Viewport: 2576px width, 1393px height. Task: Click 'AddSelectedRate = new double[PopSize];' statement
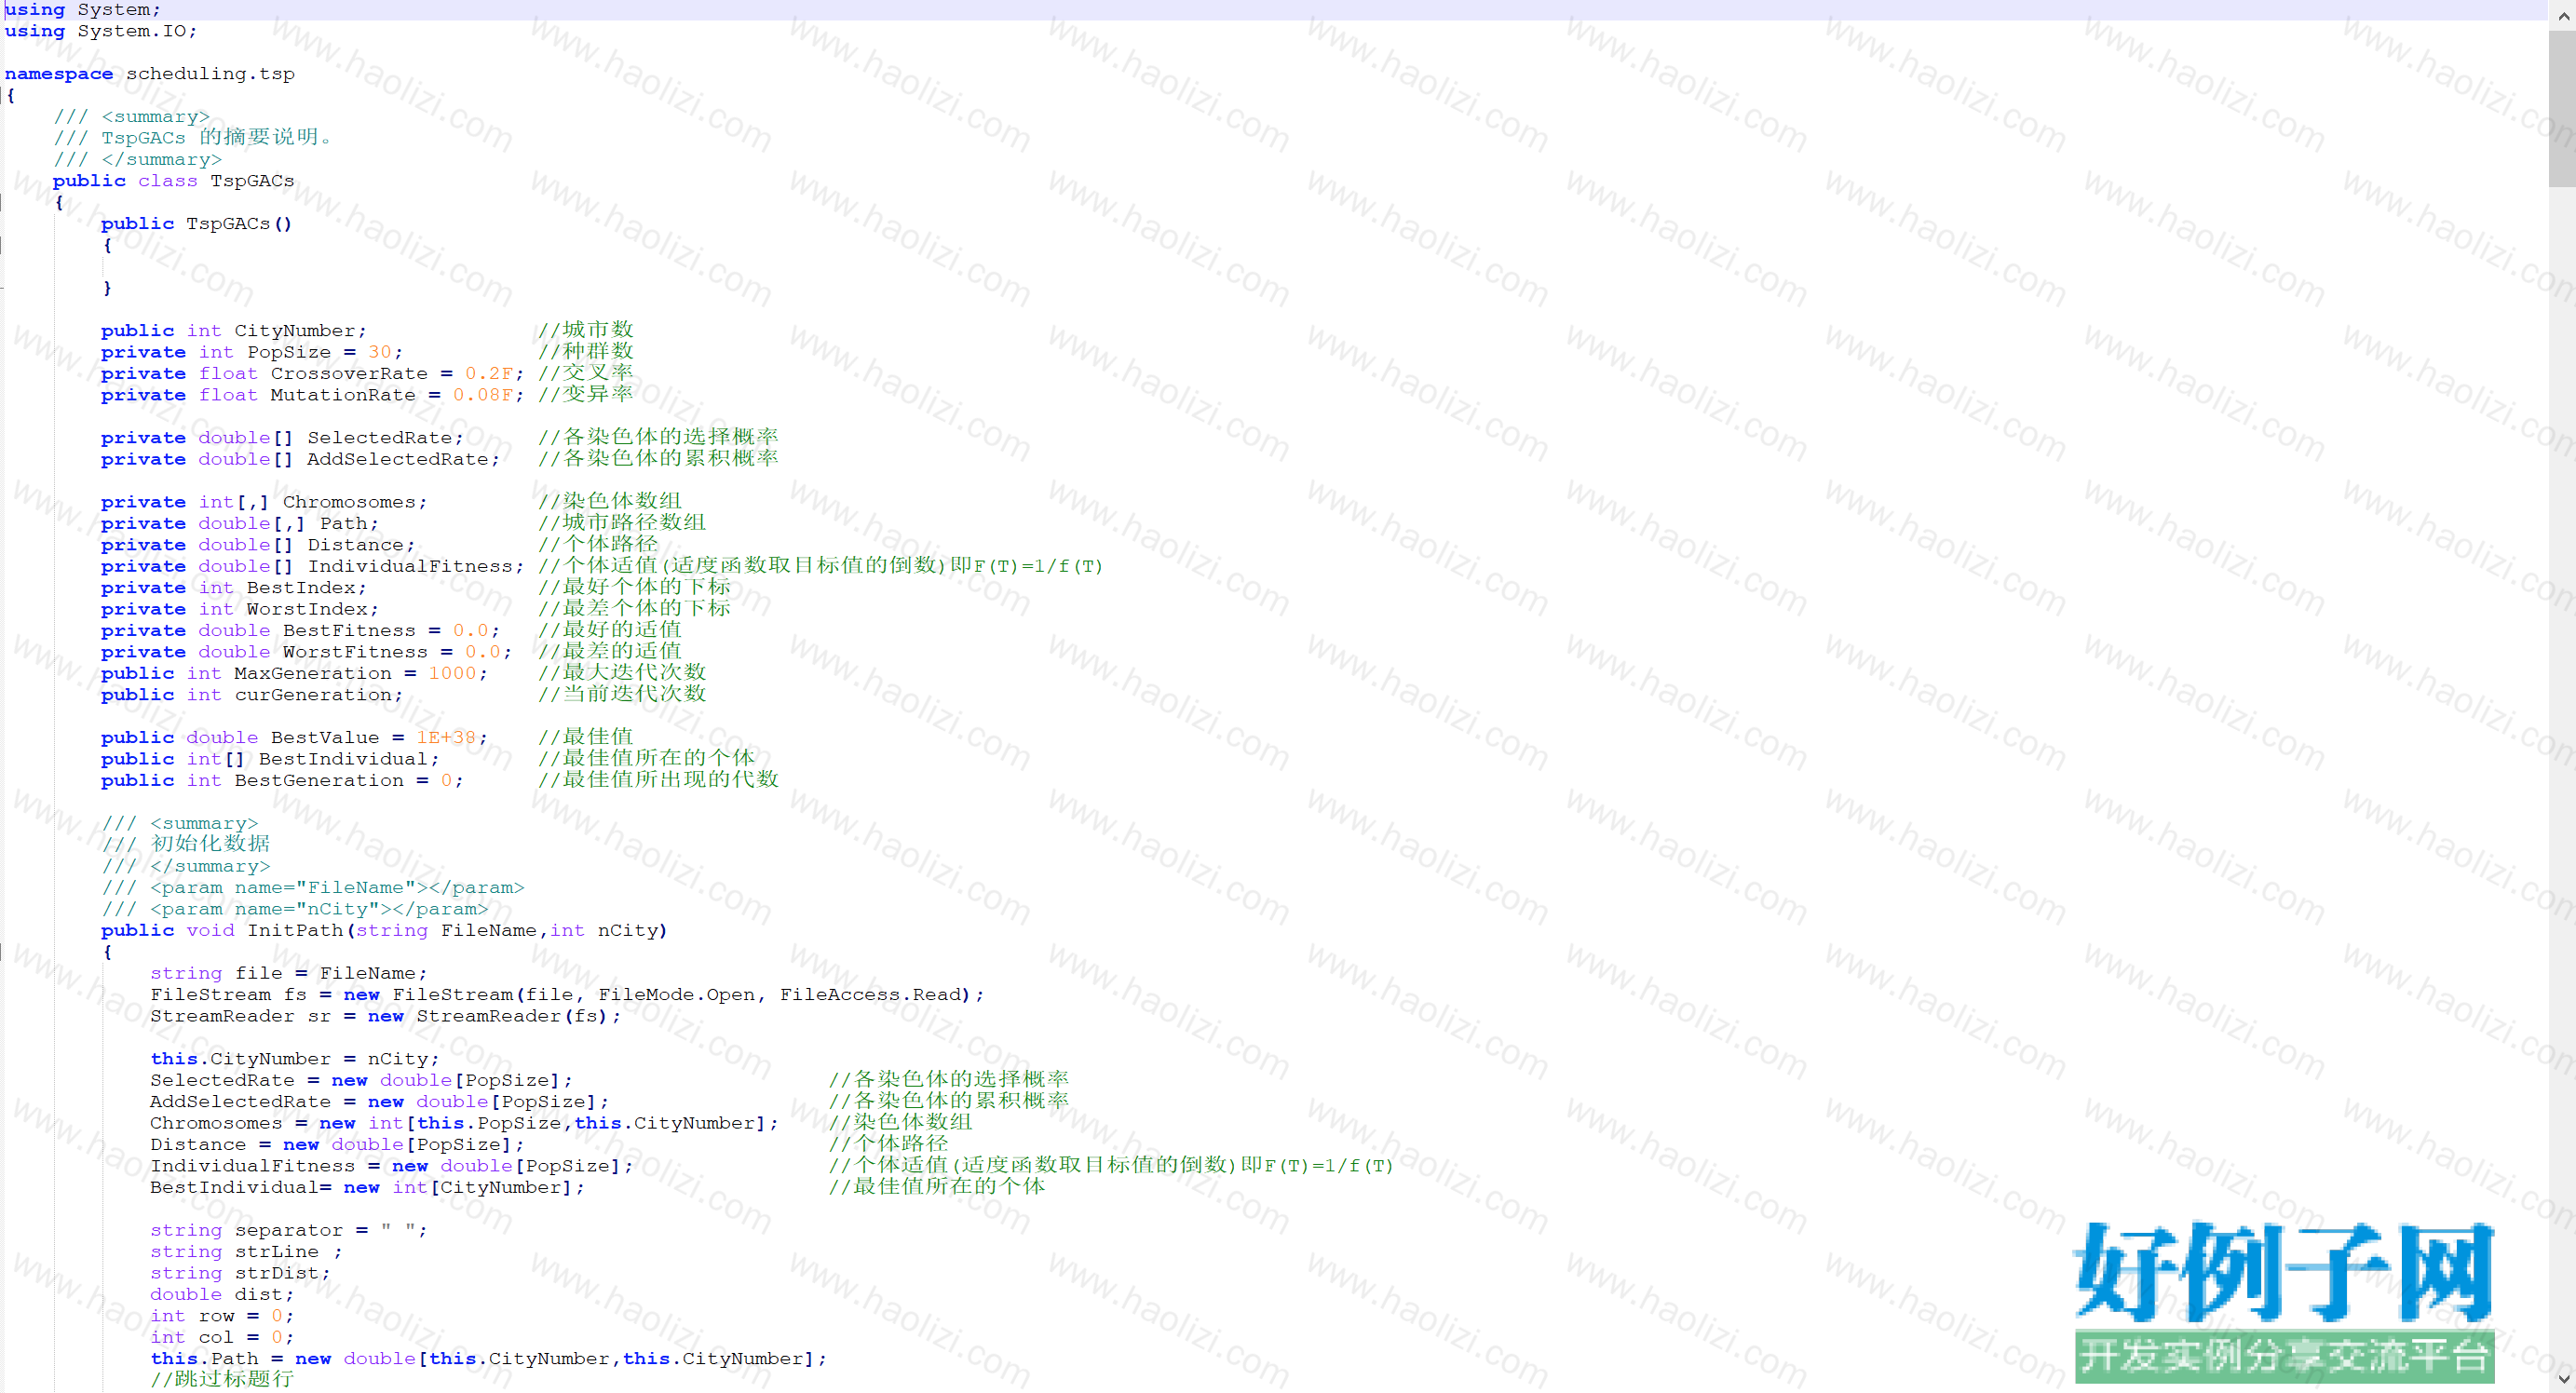click(379, 1102)
